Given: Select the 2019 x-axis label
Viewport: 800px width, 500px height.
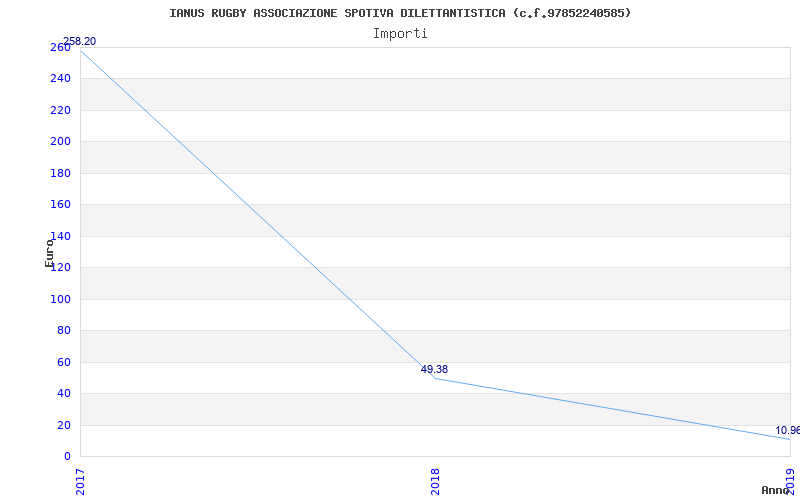Looking at the screenshot, I should pos(790,482).
